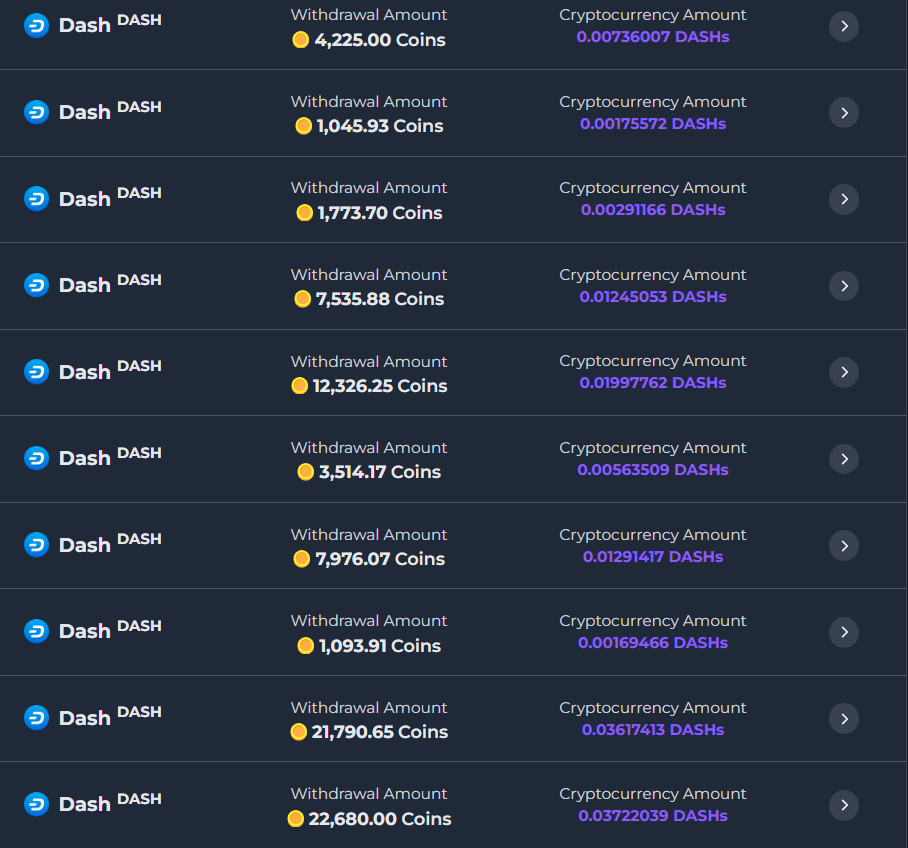This screenshot has height=848, width=908.
Task: Click chevron next to 0.01245053 DASHs
Action: click(844, 286)
